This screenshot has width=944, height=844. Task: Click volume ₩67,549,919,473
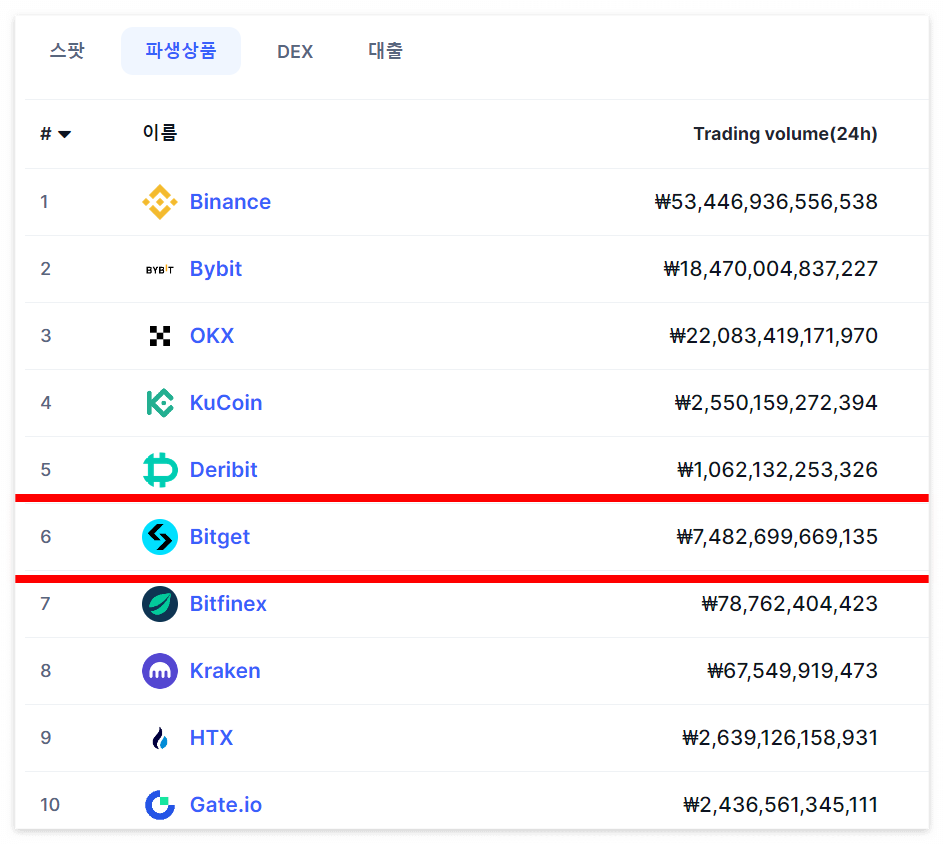792,671
